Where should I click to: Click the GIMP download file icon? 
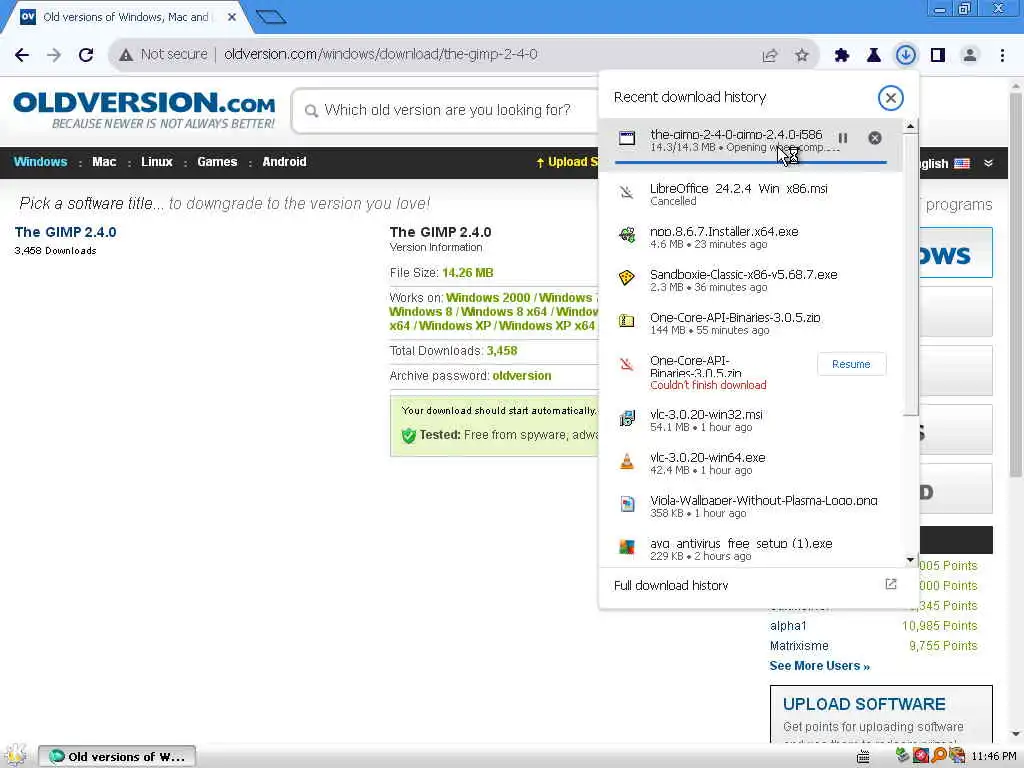point(627,138)
